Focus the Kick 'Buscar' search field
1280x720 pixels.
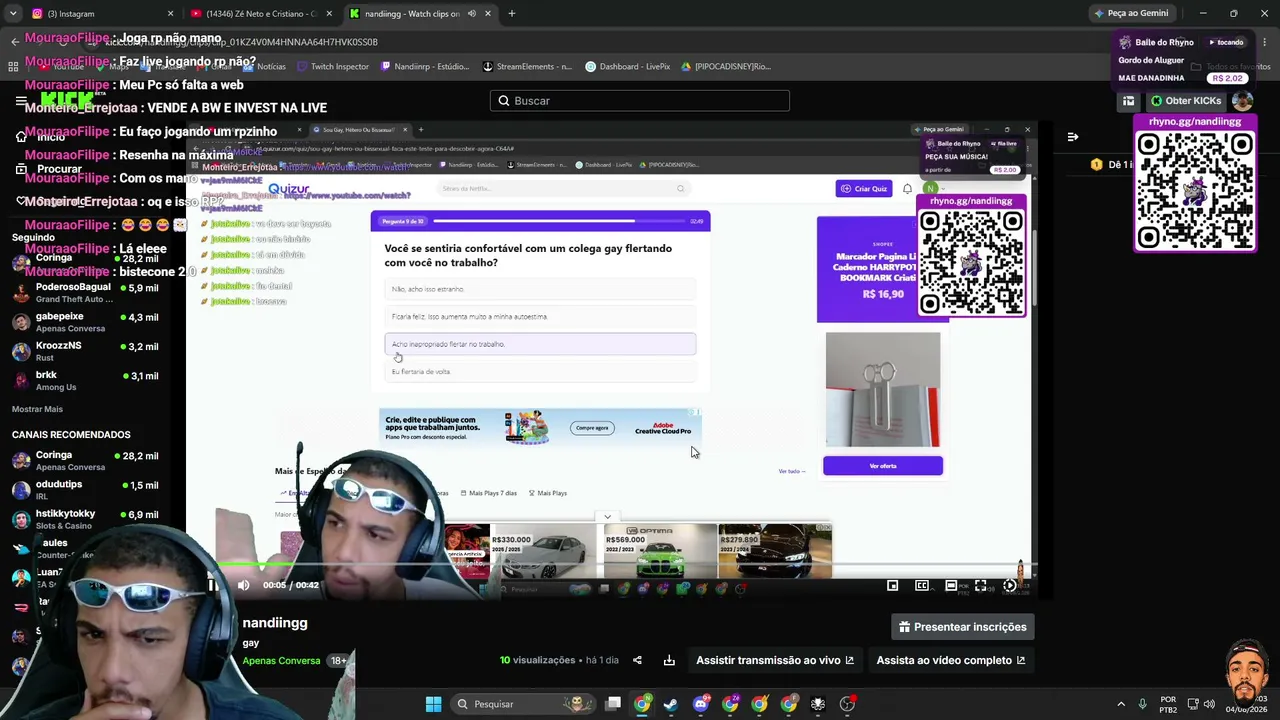pyautogui.click(x=640, y=101)
